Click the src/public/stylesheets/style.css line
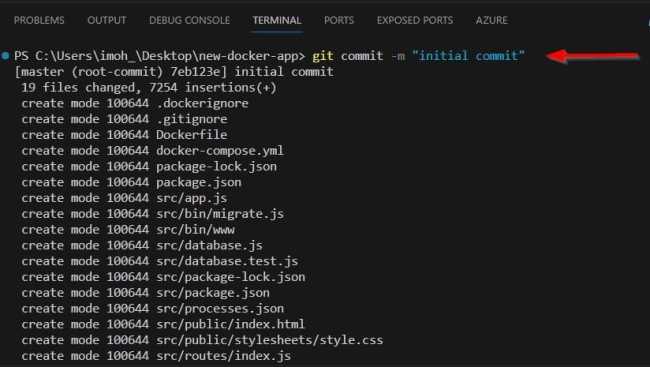The image size is (650, 367). click(202, 340)
